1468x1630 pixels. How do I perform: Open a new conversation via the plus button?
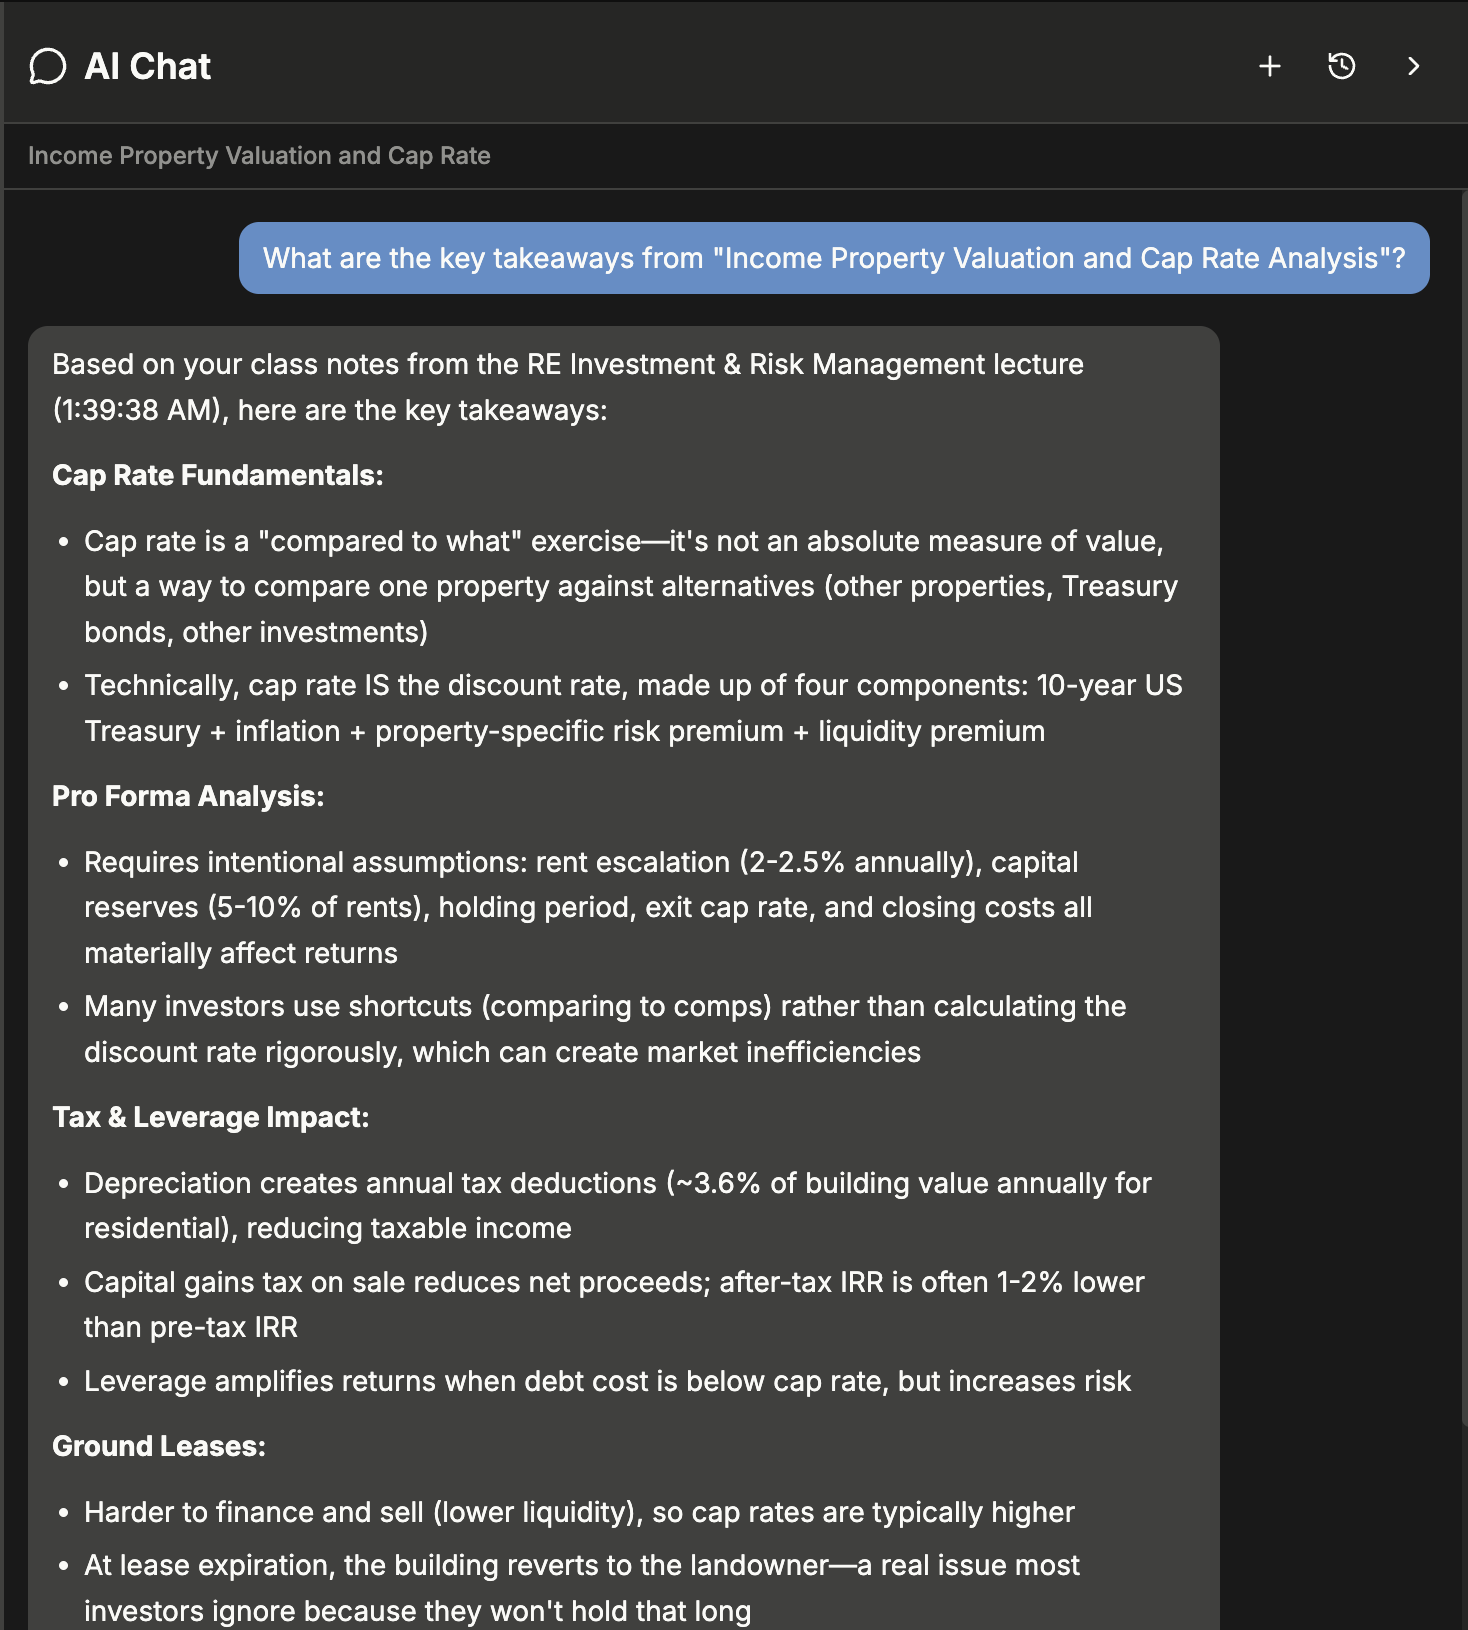1268,66
